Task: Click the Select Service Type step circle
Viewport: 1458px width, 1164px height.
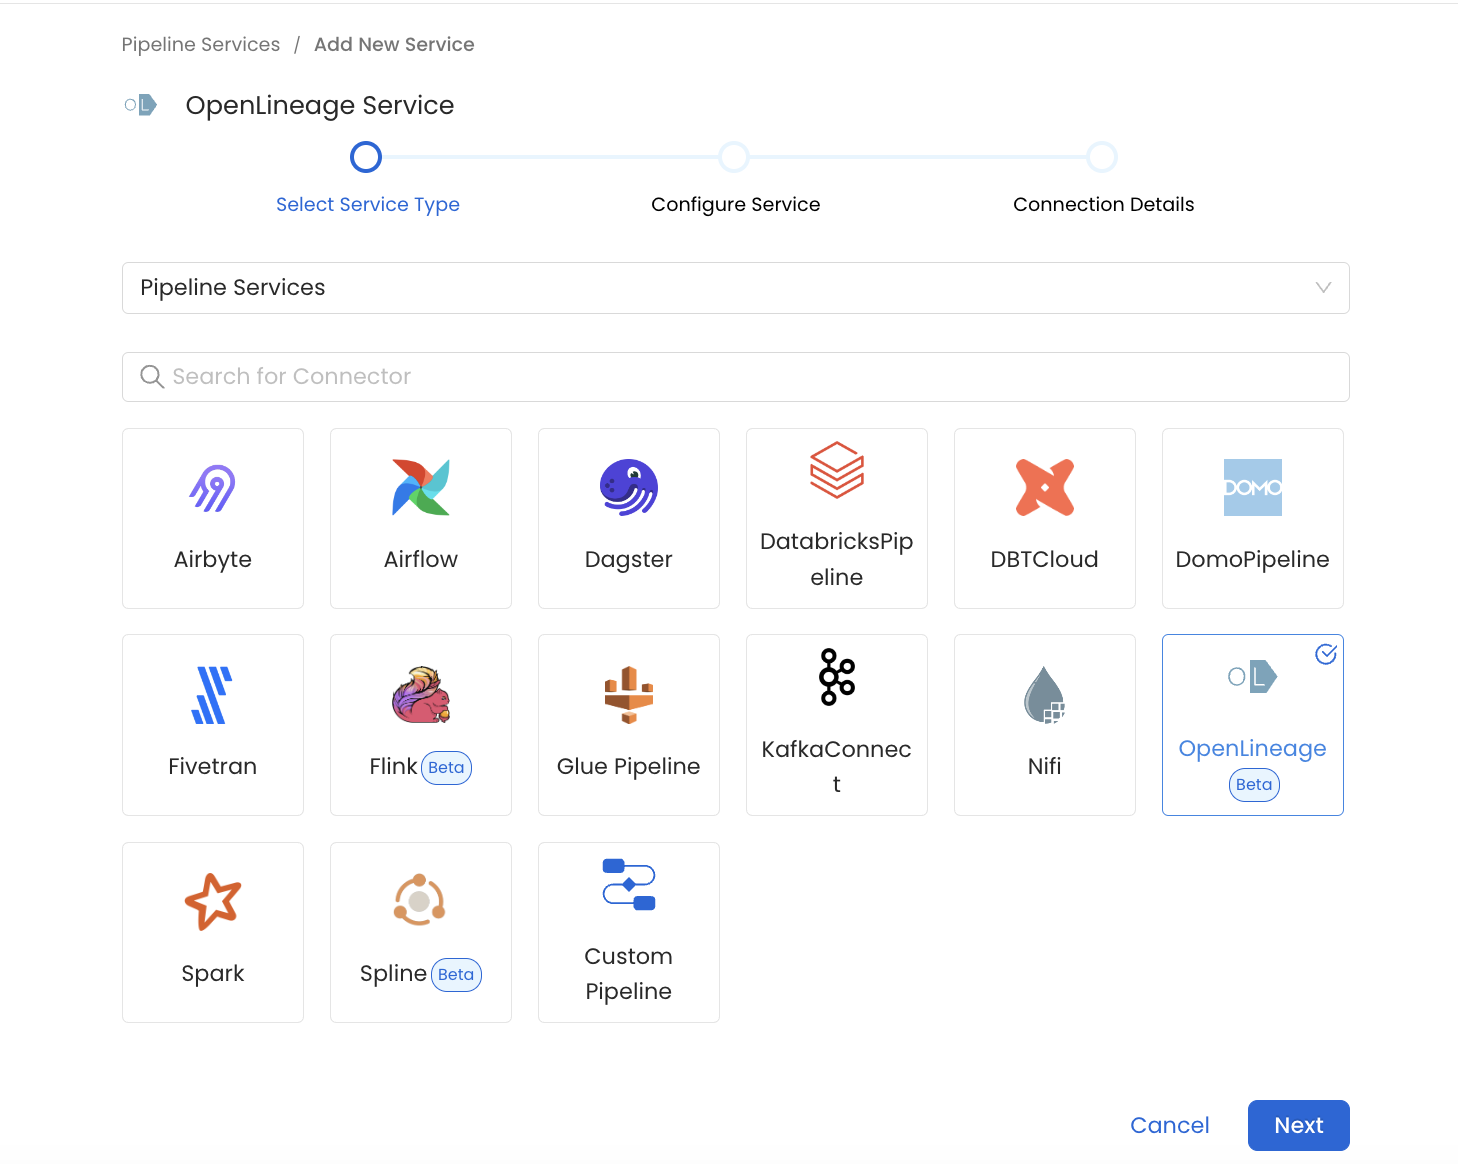Action: pos(366,157)
